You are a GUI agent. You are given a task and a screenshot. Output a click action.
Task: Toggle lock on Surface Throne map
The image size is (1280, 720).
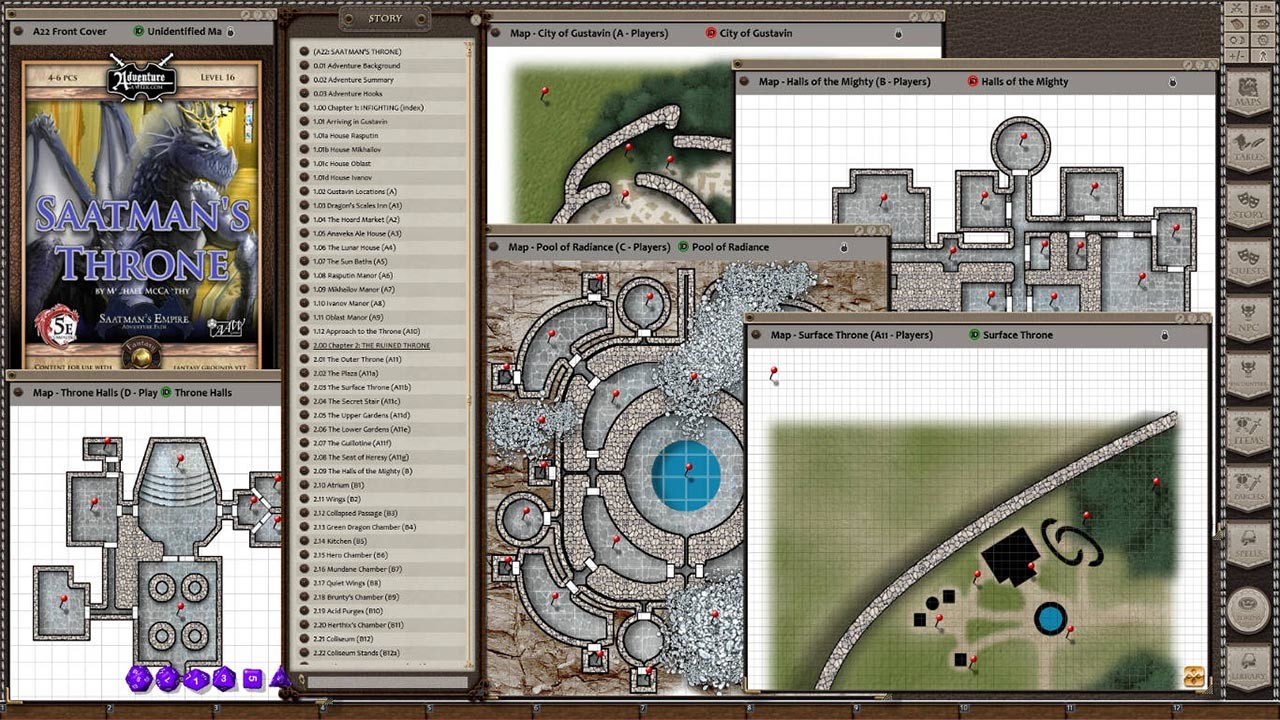1165,335
